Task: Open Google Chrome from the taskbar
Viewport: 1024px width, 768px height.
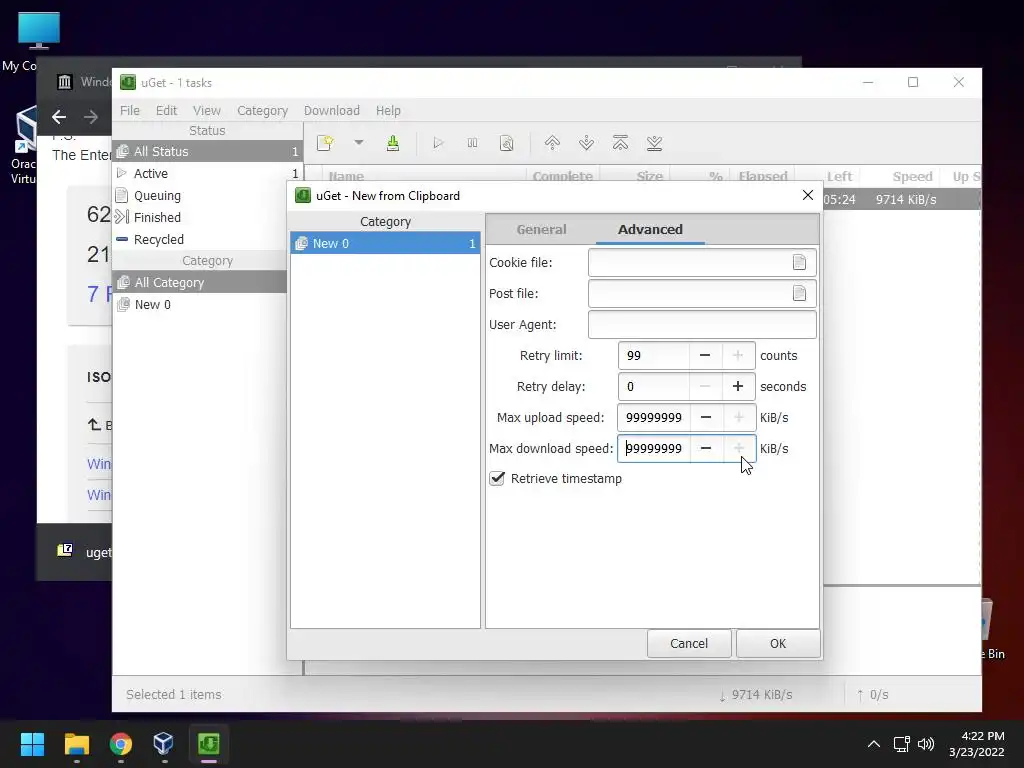Action: pyautogui.click(x=121, y=744)
